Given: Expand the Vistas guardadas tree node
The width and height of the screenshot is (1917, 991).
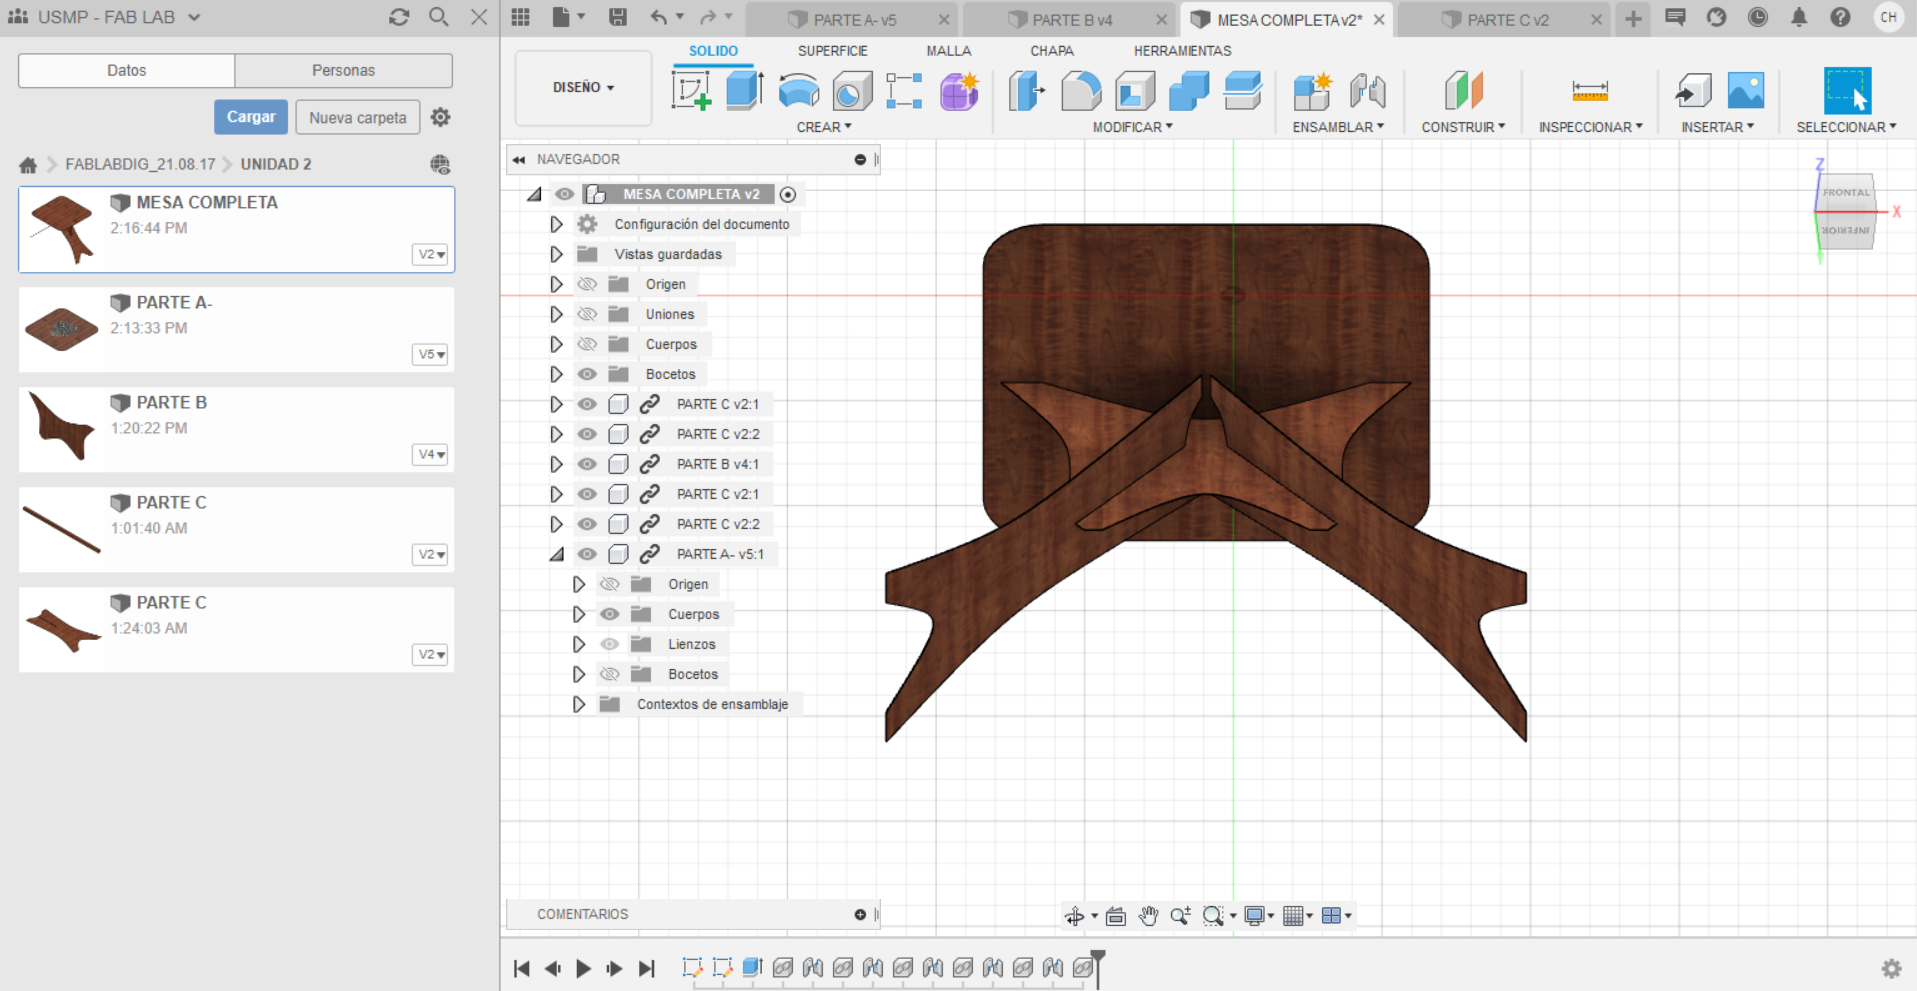Looking at the screenshot, I should 556,254.
